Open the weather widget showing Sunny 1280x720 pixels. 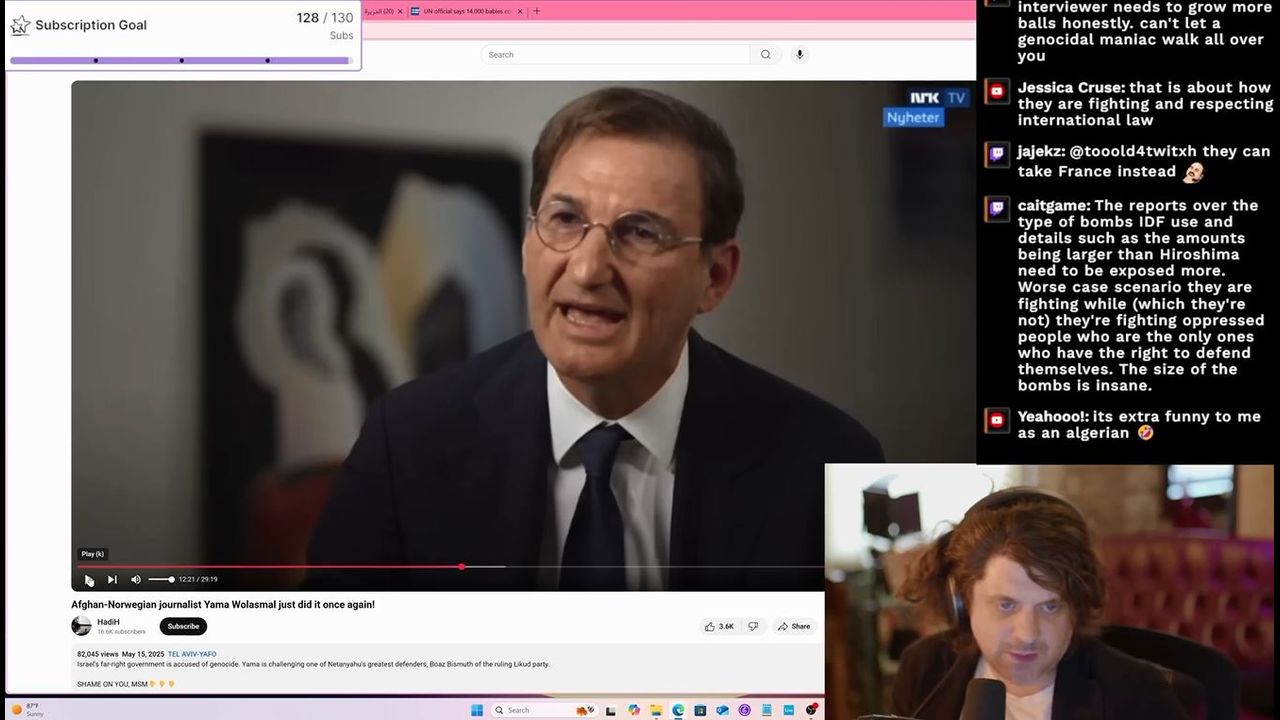[28, 710]
